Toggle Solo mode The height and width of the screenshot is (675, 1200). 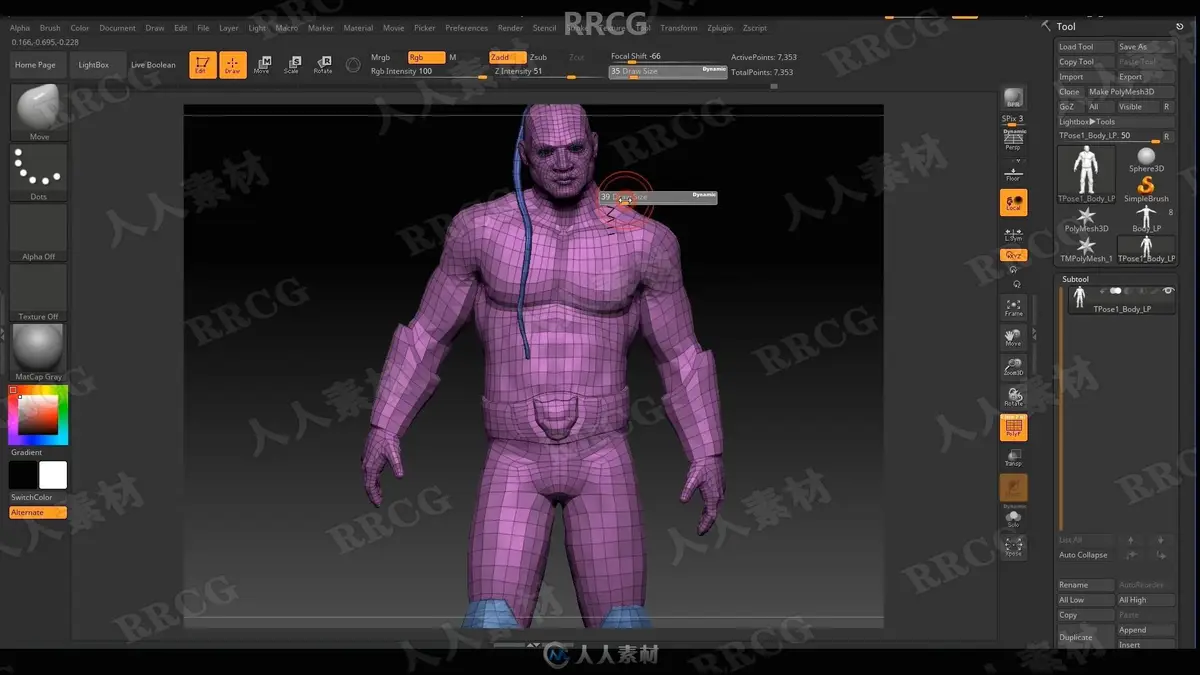click(1013, 517)
